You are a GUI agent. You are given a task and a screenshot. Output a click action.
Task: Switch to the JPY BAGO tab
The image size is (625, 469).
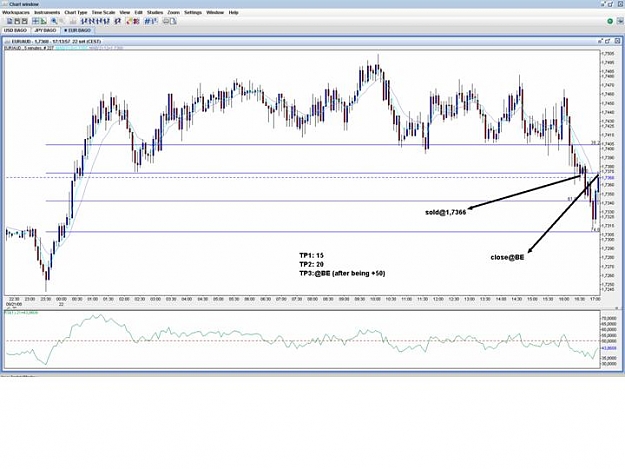(x=45, y=30)
